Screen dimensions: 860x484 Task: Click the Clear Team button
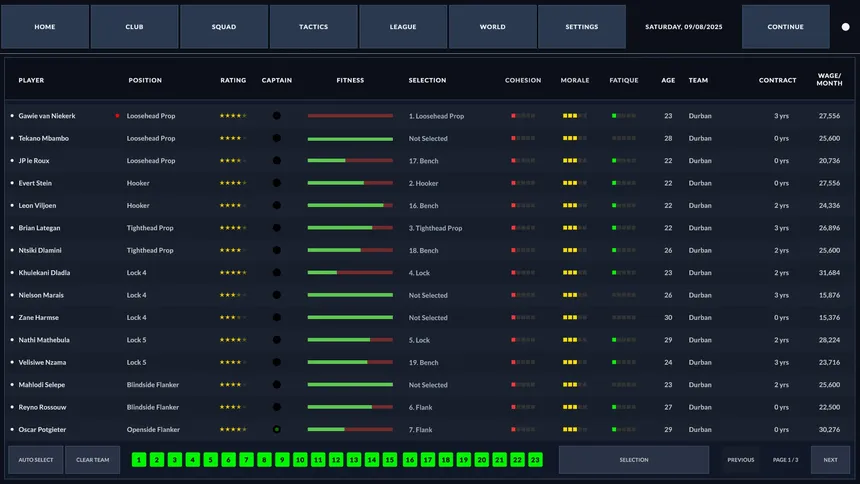pos(92,460)
